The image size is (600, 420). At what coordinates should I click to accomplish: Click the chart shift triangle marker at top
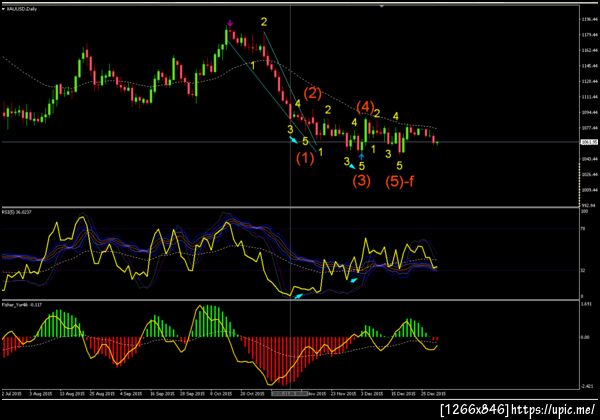[381, 6]
